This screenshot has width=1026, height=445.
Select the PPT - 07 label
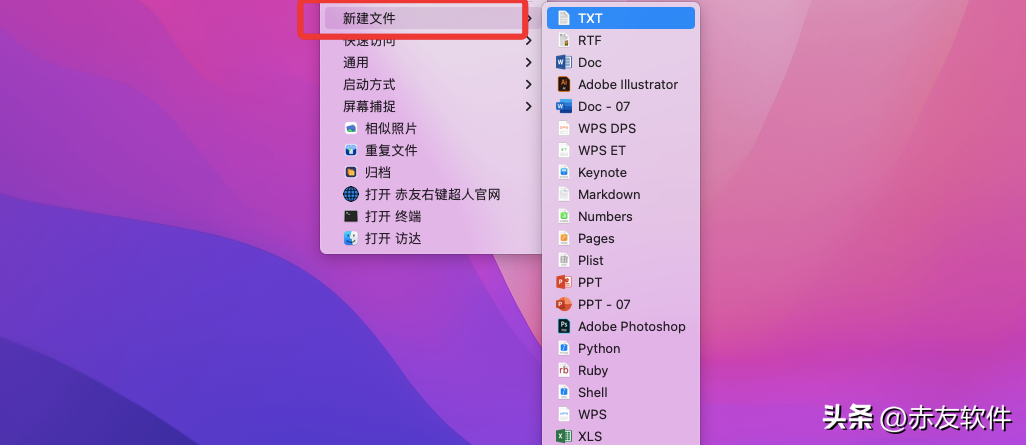[604, 304]
